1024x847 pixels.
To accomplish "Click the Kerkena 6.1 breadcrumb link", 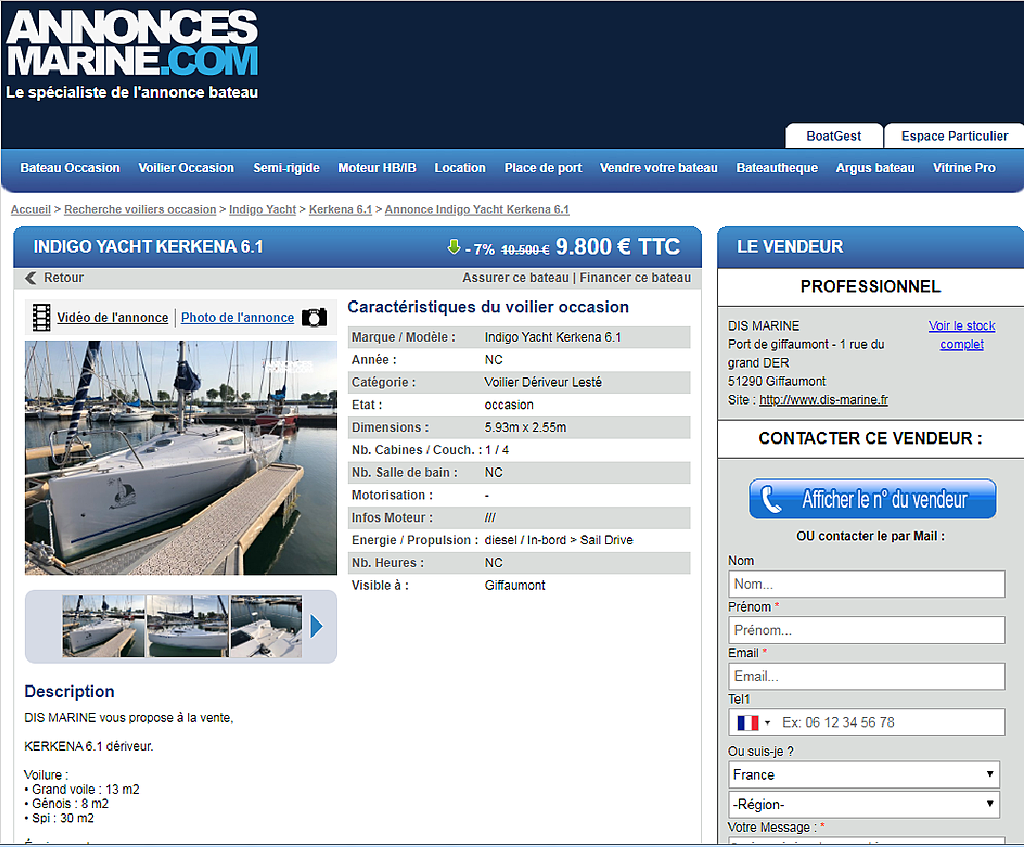I will [340, 210].
